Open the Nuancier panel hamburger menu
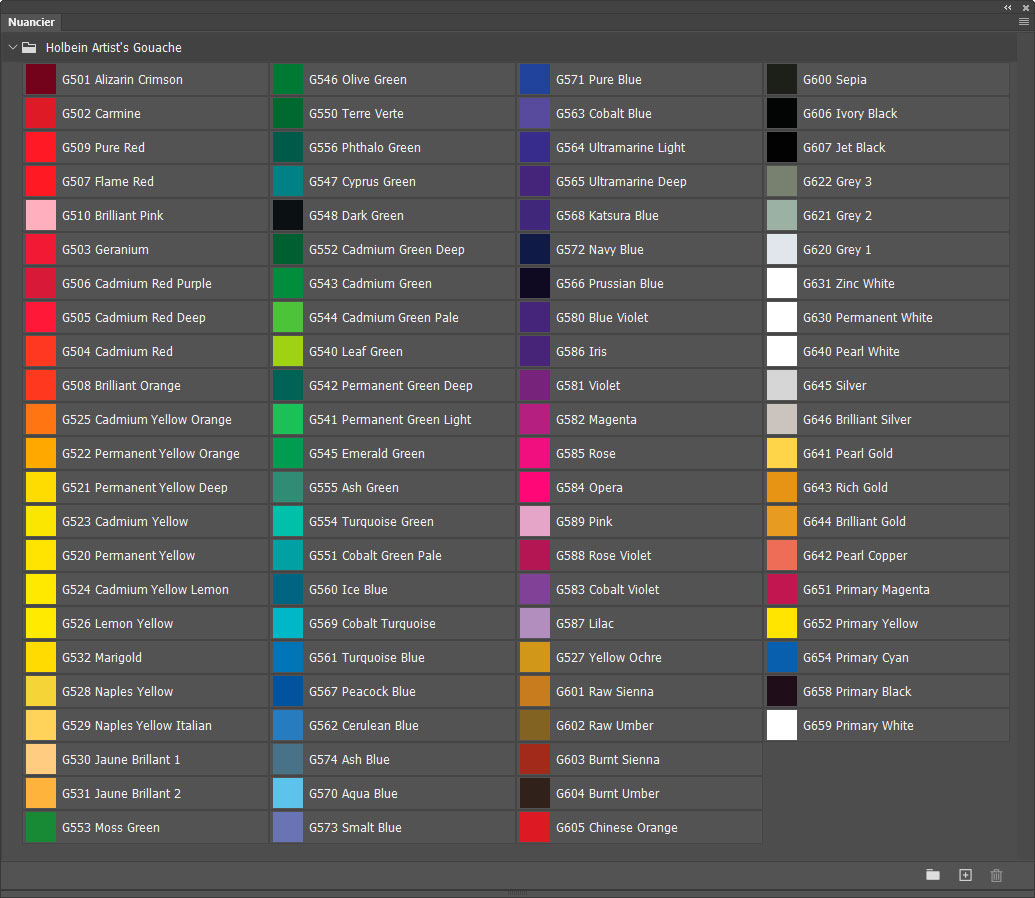Viewport: 1035px width, 898px height. pos(1023,21)
